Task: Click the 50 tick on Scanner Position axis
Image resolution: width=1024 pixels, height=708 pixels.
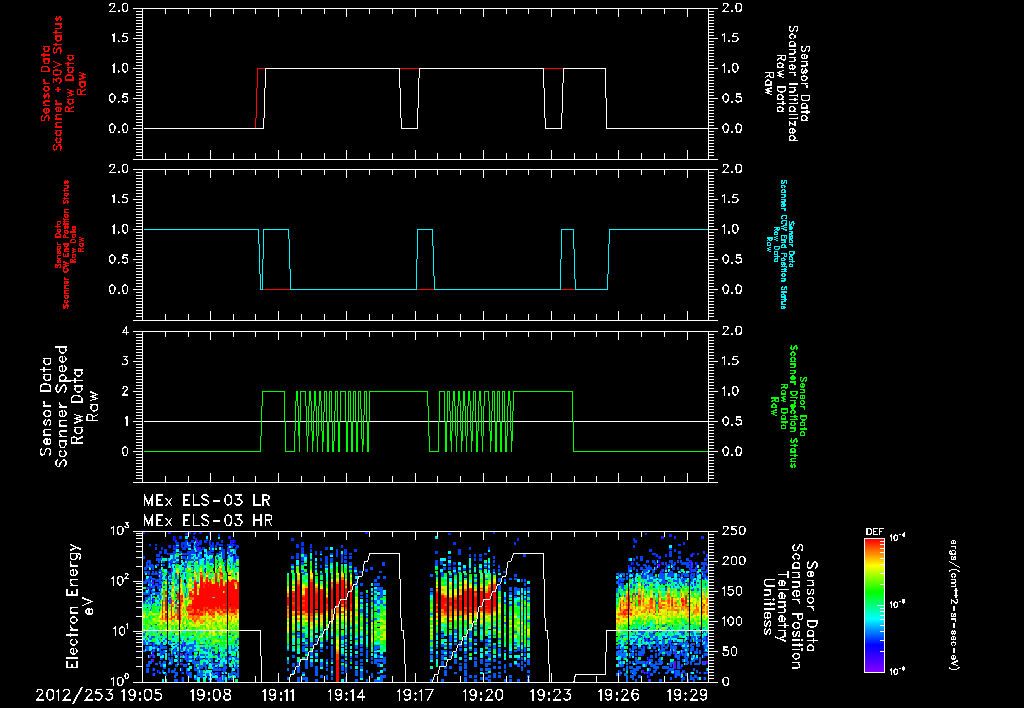Action: pyautogui.click(x=730, y=651)
